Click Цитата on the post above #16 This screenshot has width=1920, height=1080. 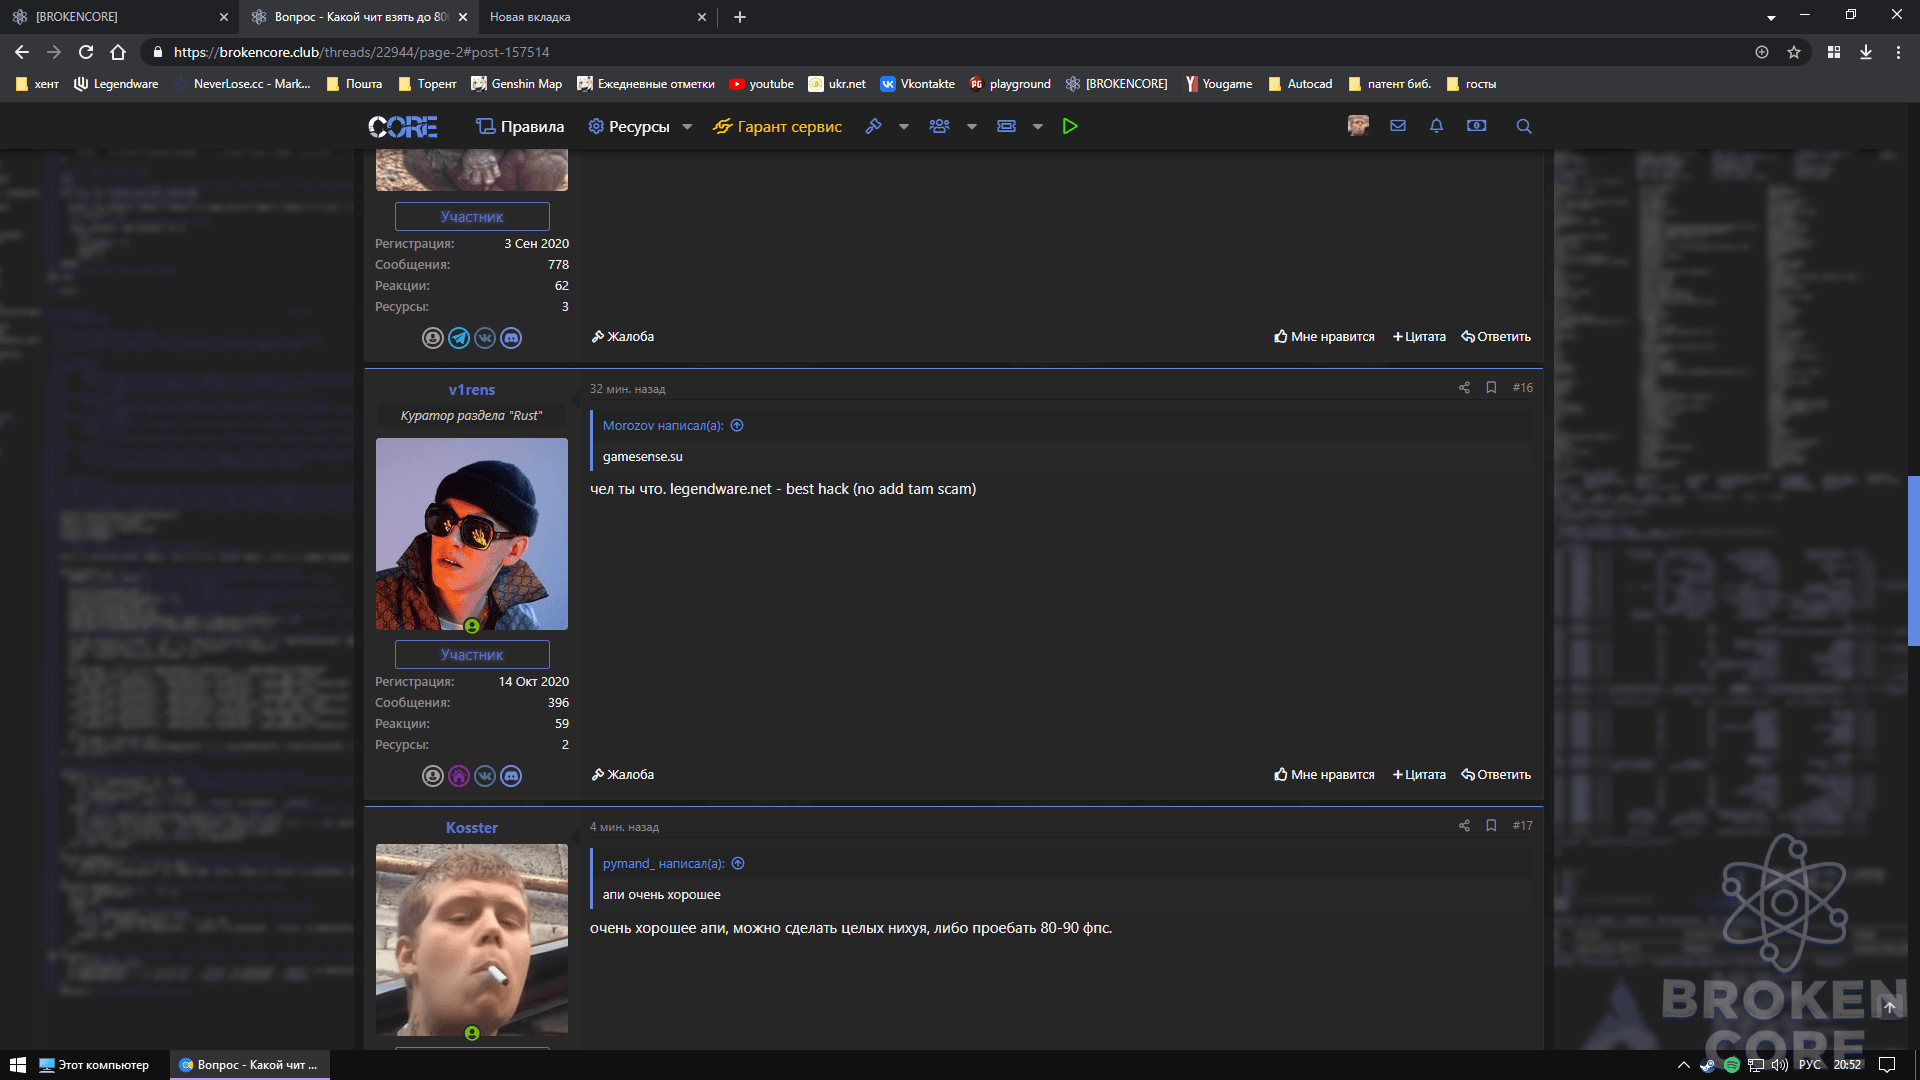(x=1419, y=337)
